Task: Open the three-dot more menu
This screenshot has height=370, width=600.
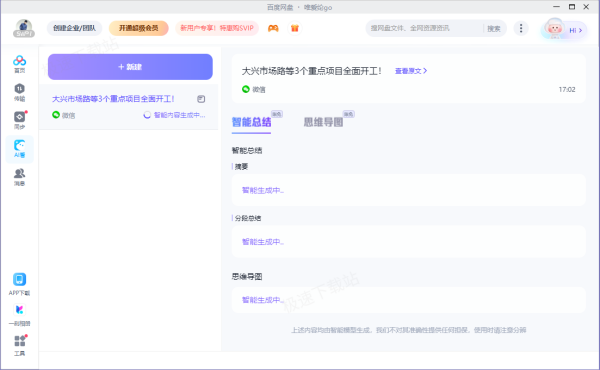Action: [x=521, y=28]
